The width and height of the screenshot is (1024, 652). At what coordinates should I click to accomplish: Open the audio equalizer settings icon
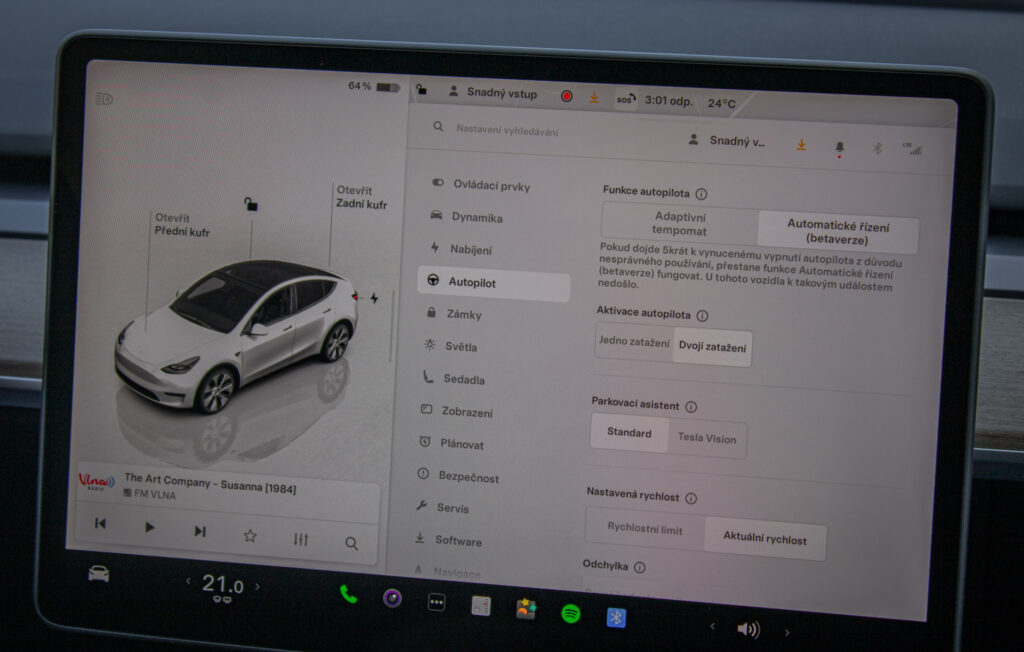[x=301, y=540]
